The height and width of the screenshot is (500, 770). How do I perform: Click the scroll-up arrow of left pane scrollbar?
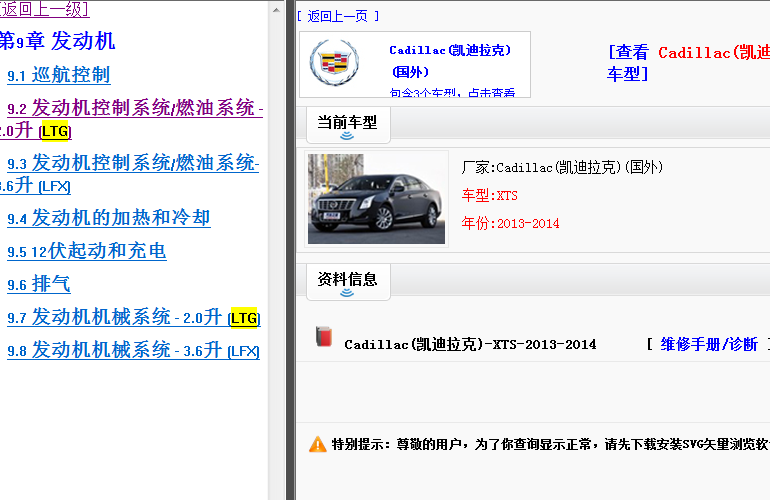(276, 10)
